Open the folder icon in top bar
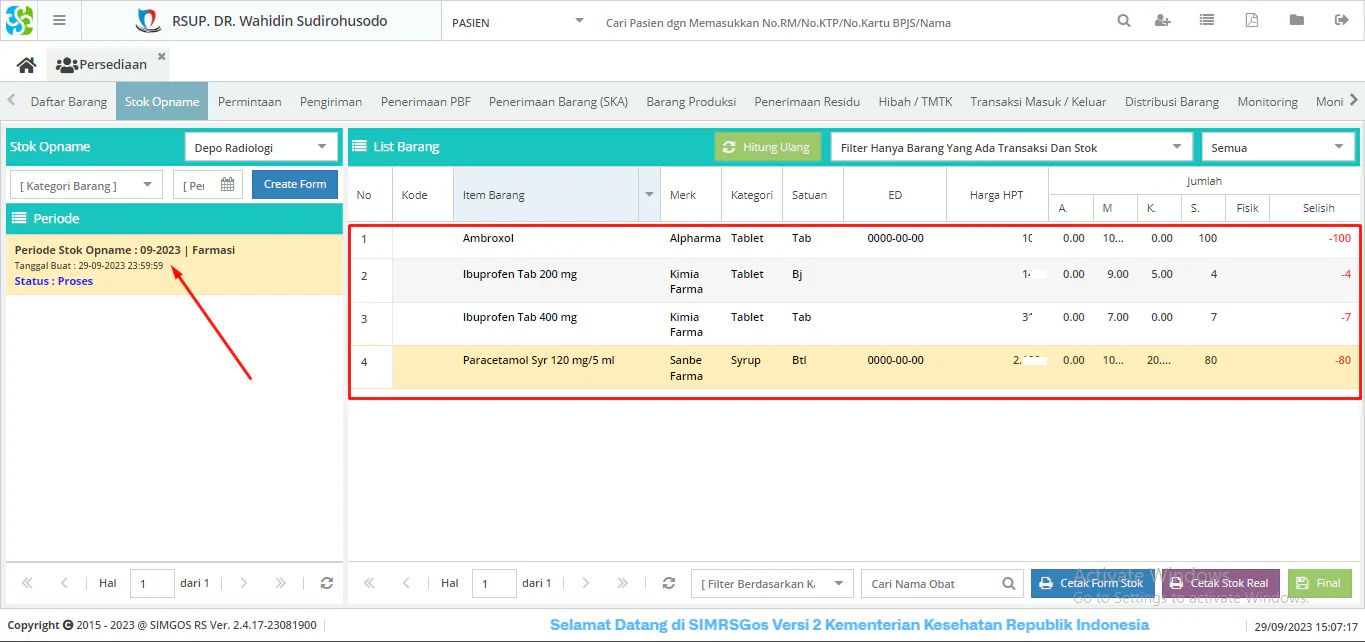This screenshot has width=1365, height=642. (x=1297, y=21)
